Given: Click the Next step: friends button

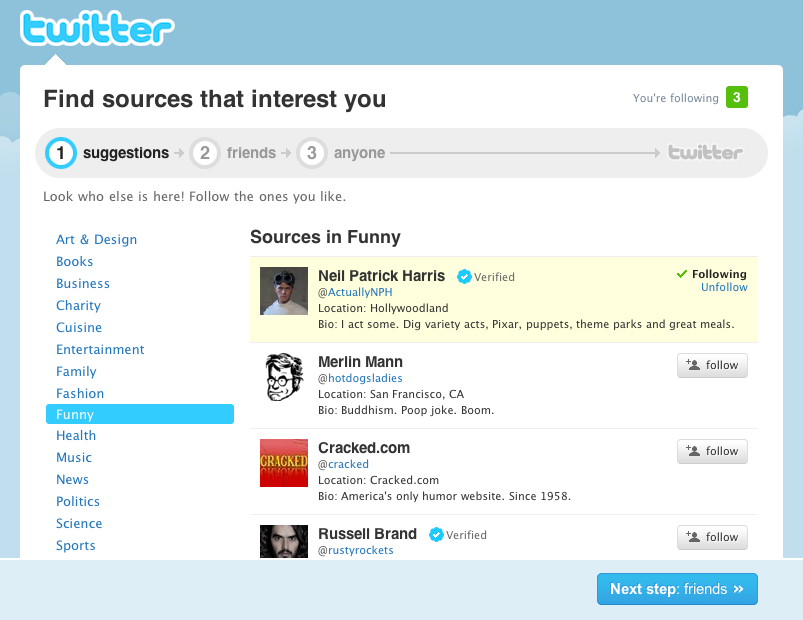Looking at the screenshot, I should click(677, 589).
